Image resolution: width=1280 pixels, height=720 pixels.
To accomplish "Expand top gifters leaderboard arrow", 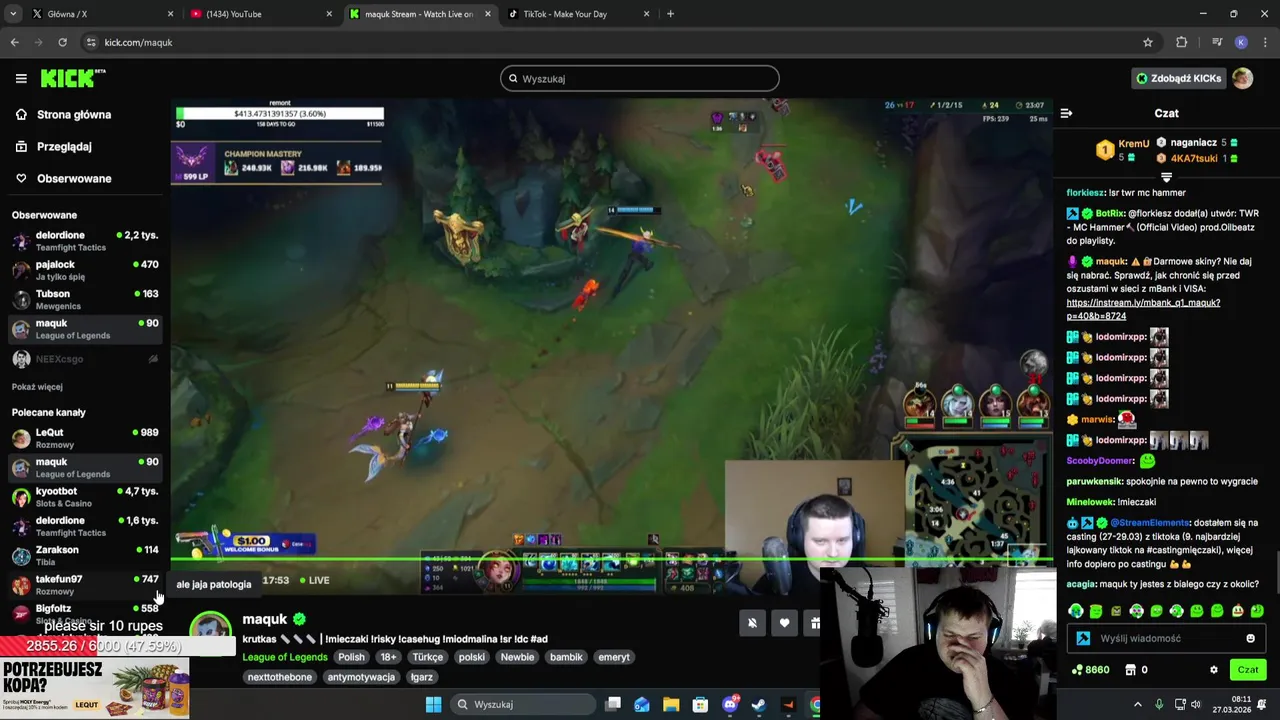I will click(x=1166, y=177).
